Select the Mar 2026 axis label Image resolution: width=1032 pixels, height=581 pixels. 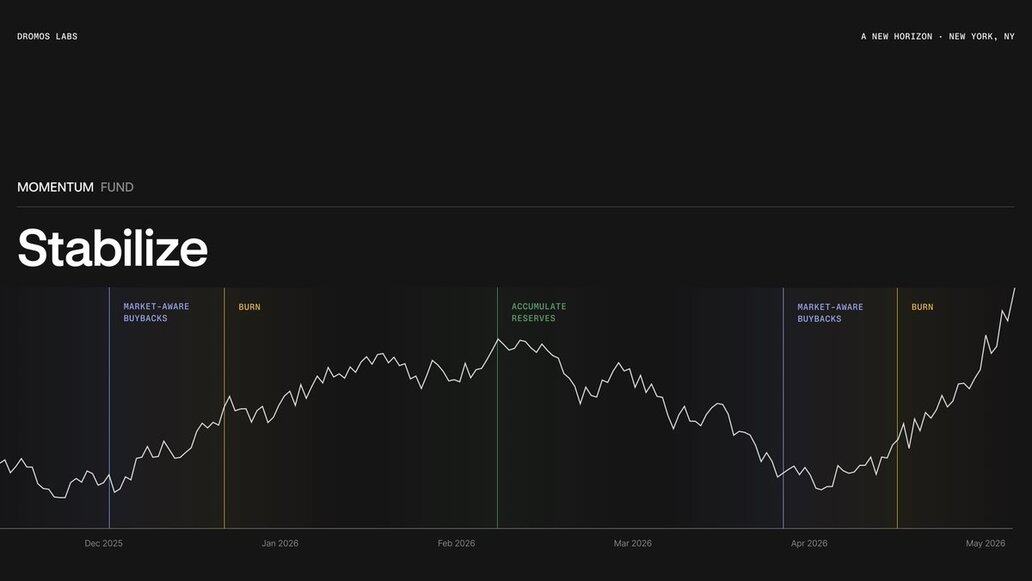pos(632,544)
